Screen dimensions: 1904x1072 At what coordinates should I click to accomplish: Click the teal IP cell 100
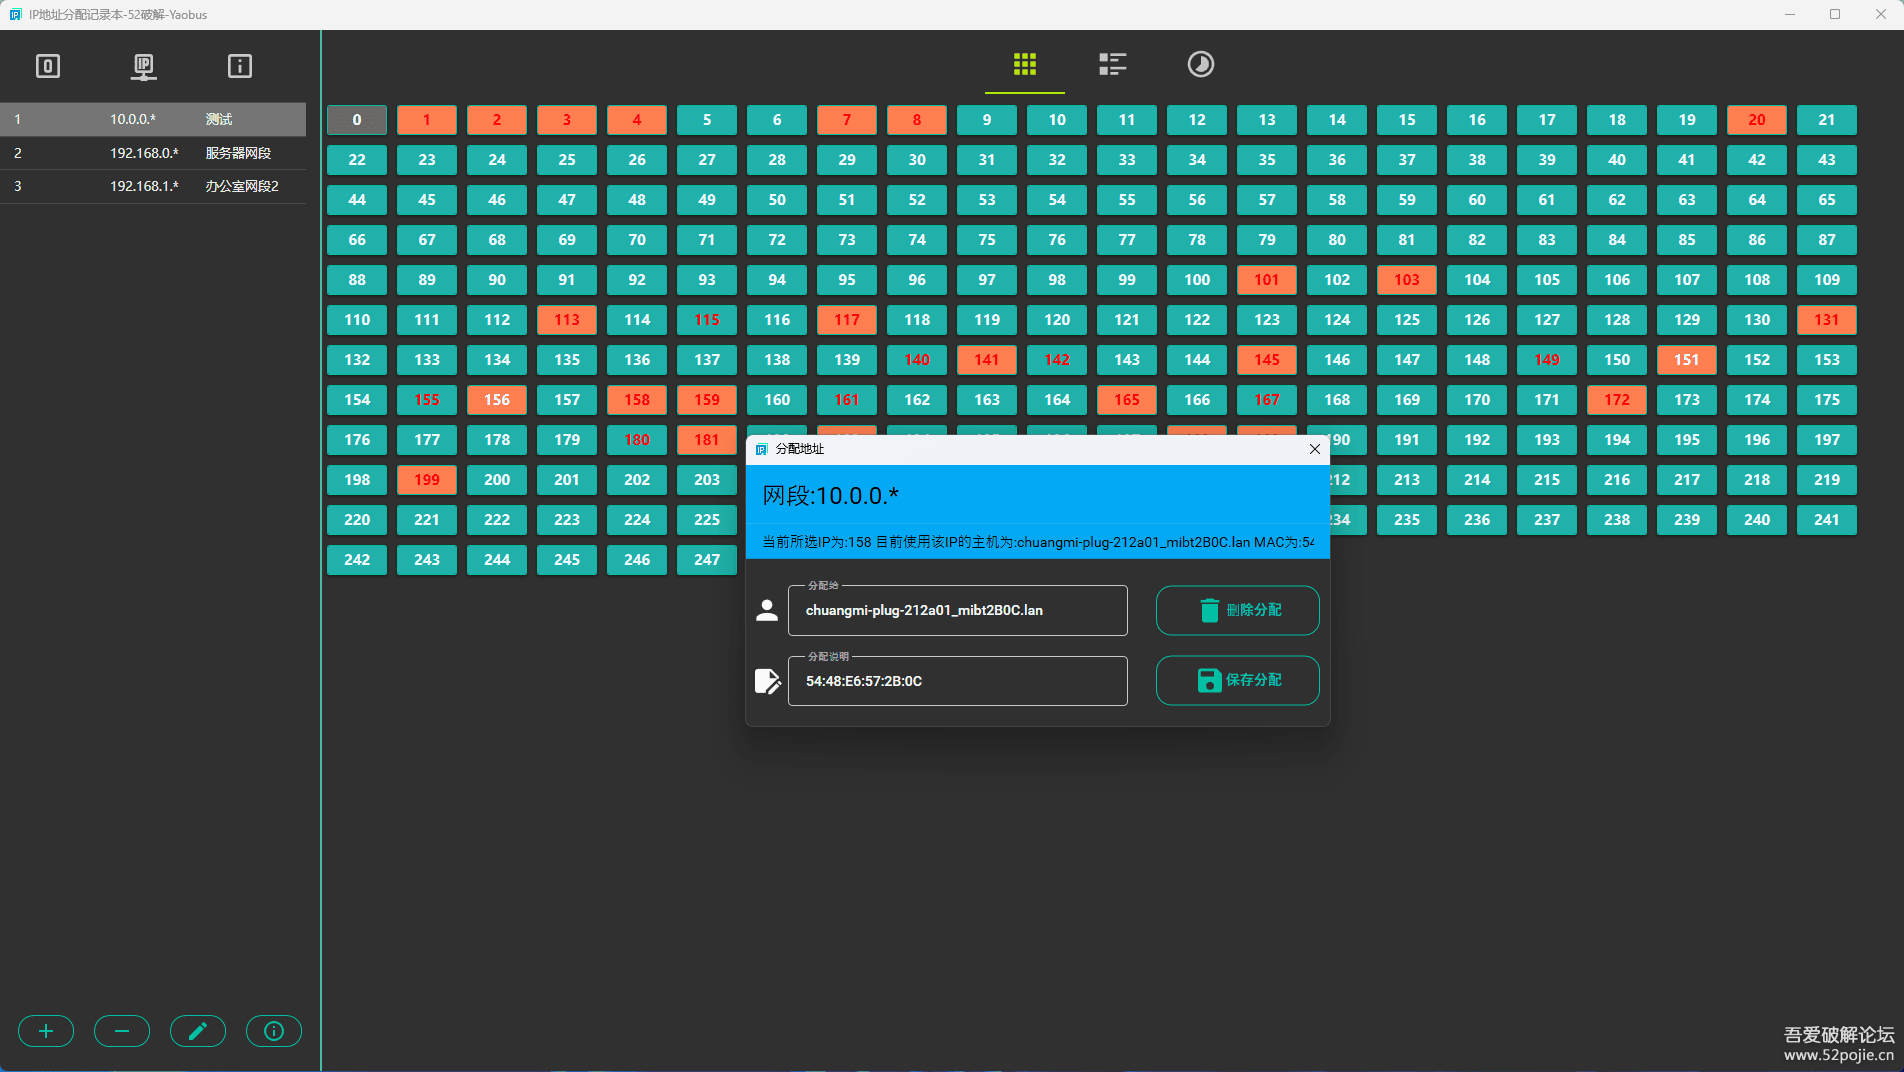1196,280
